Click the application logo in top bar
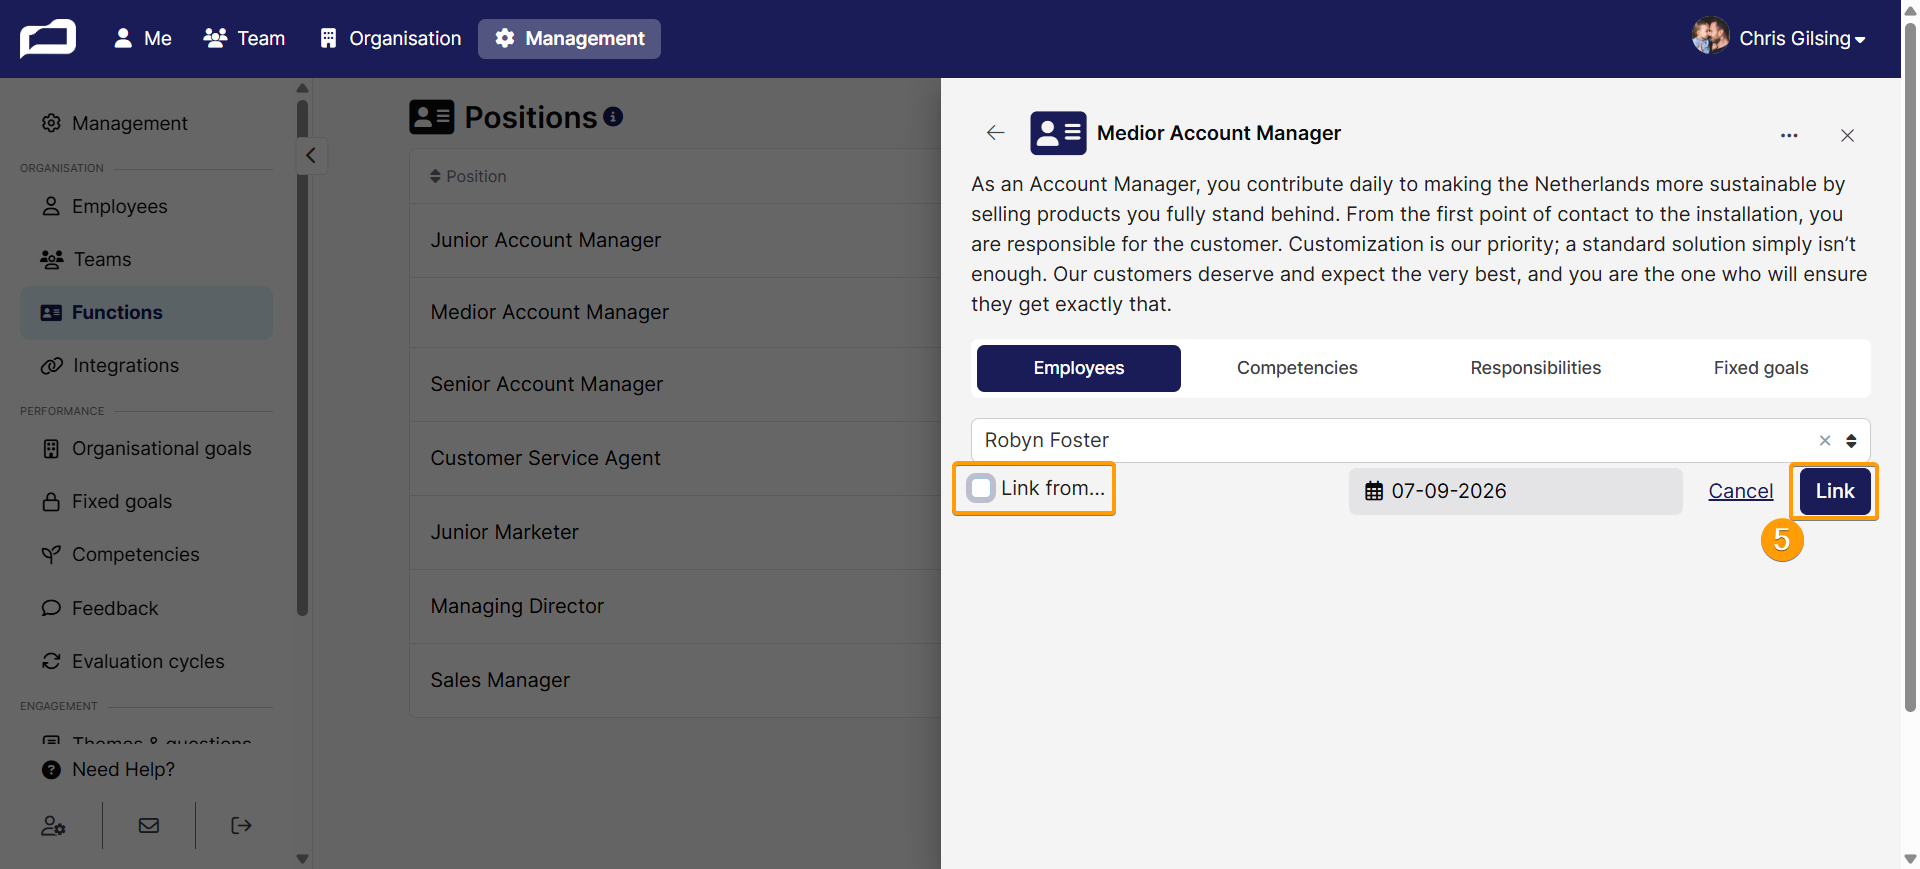Image resolution: width=1920 pixels, height=869 pixels. 48,39
